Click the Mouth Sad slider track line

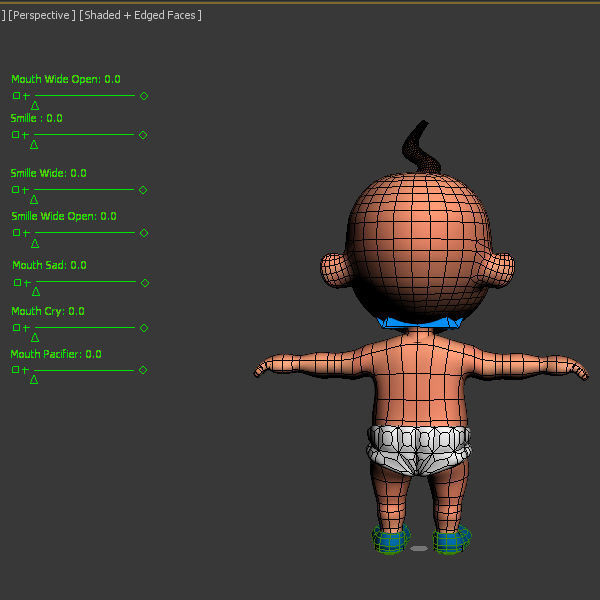coord(86,282)
